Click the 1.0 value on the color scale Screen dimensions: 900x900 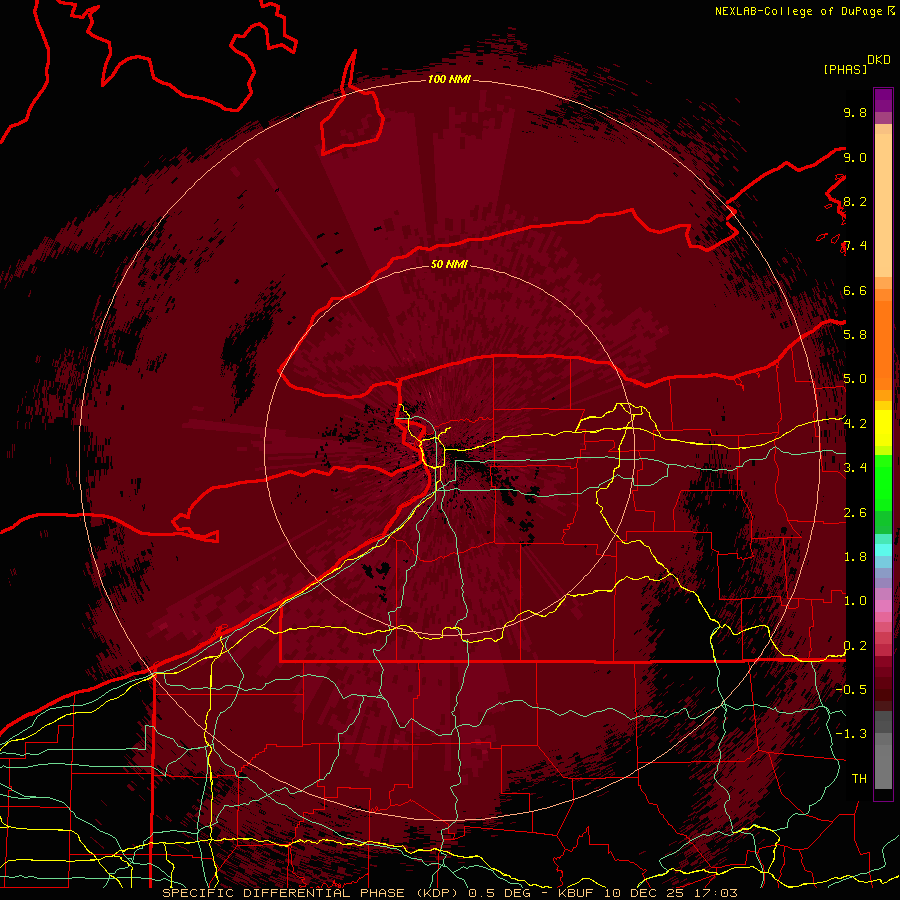pyautogui.click(x=855, y=600)
